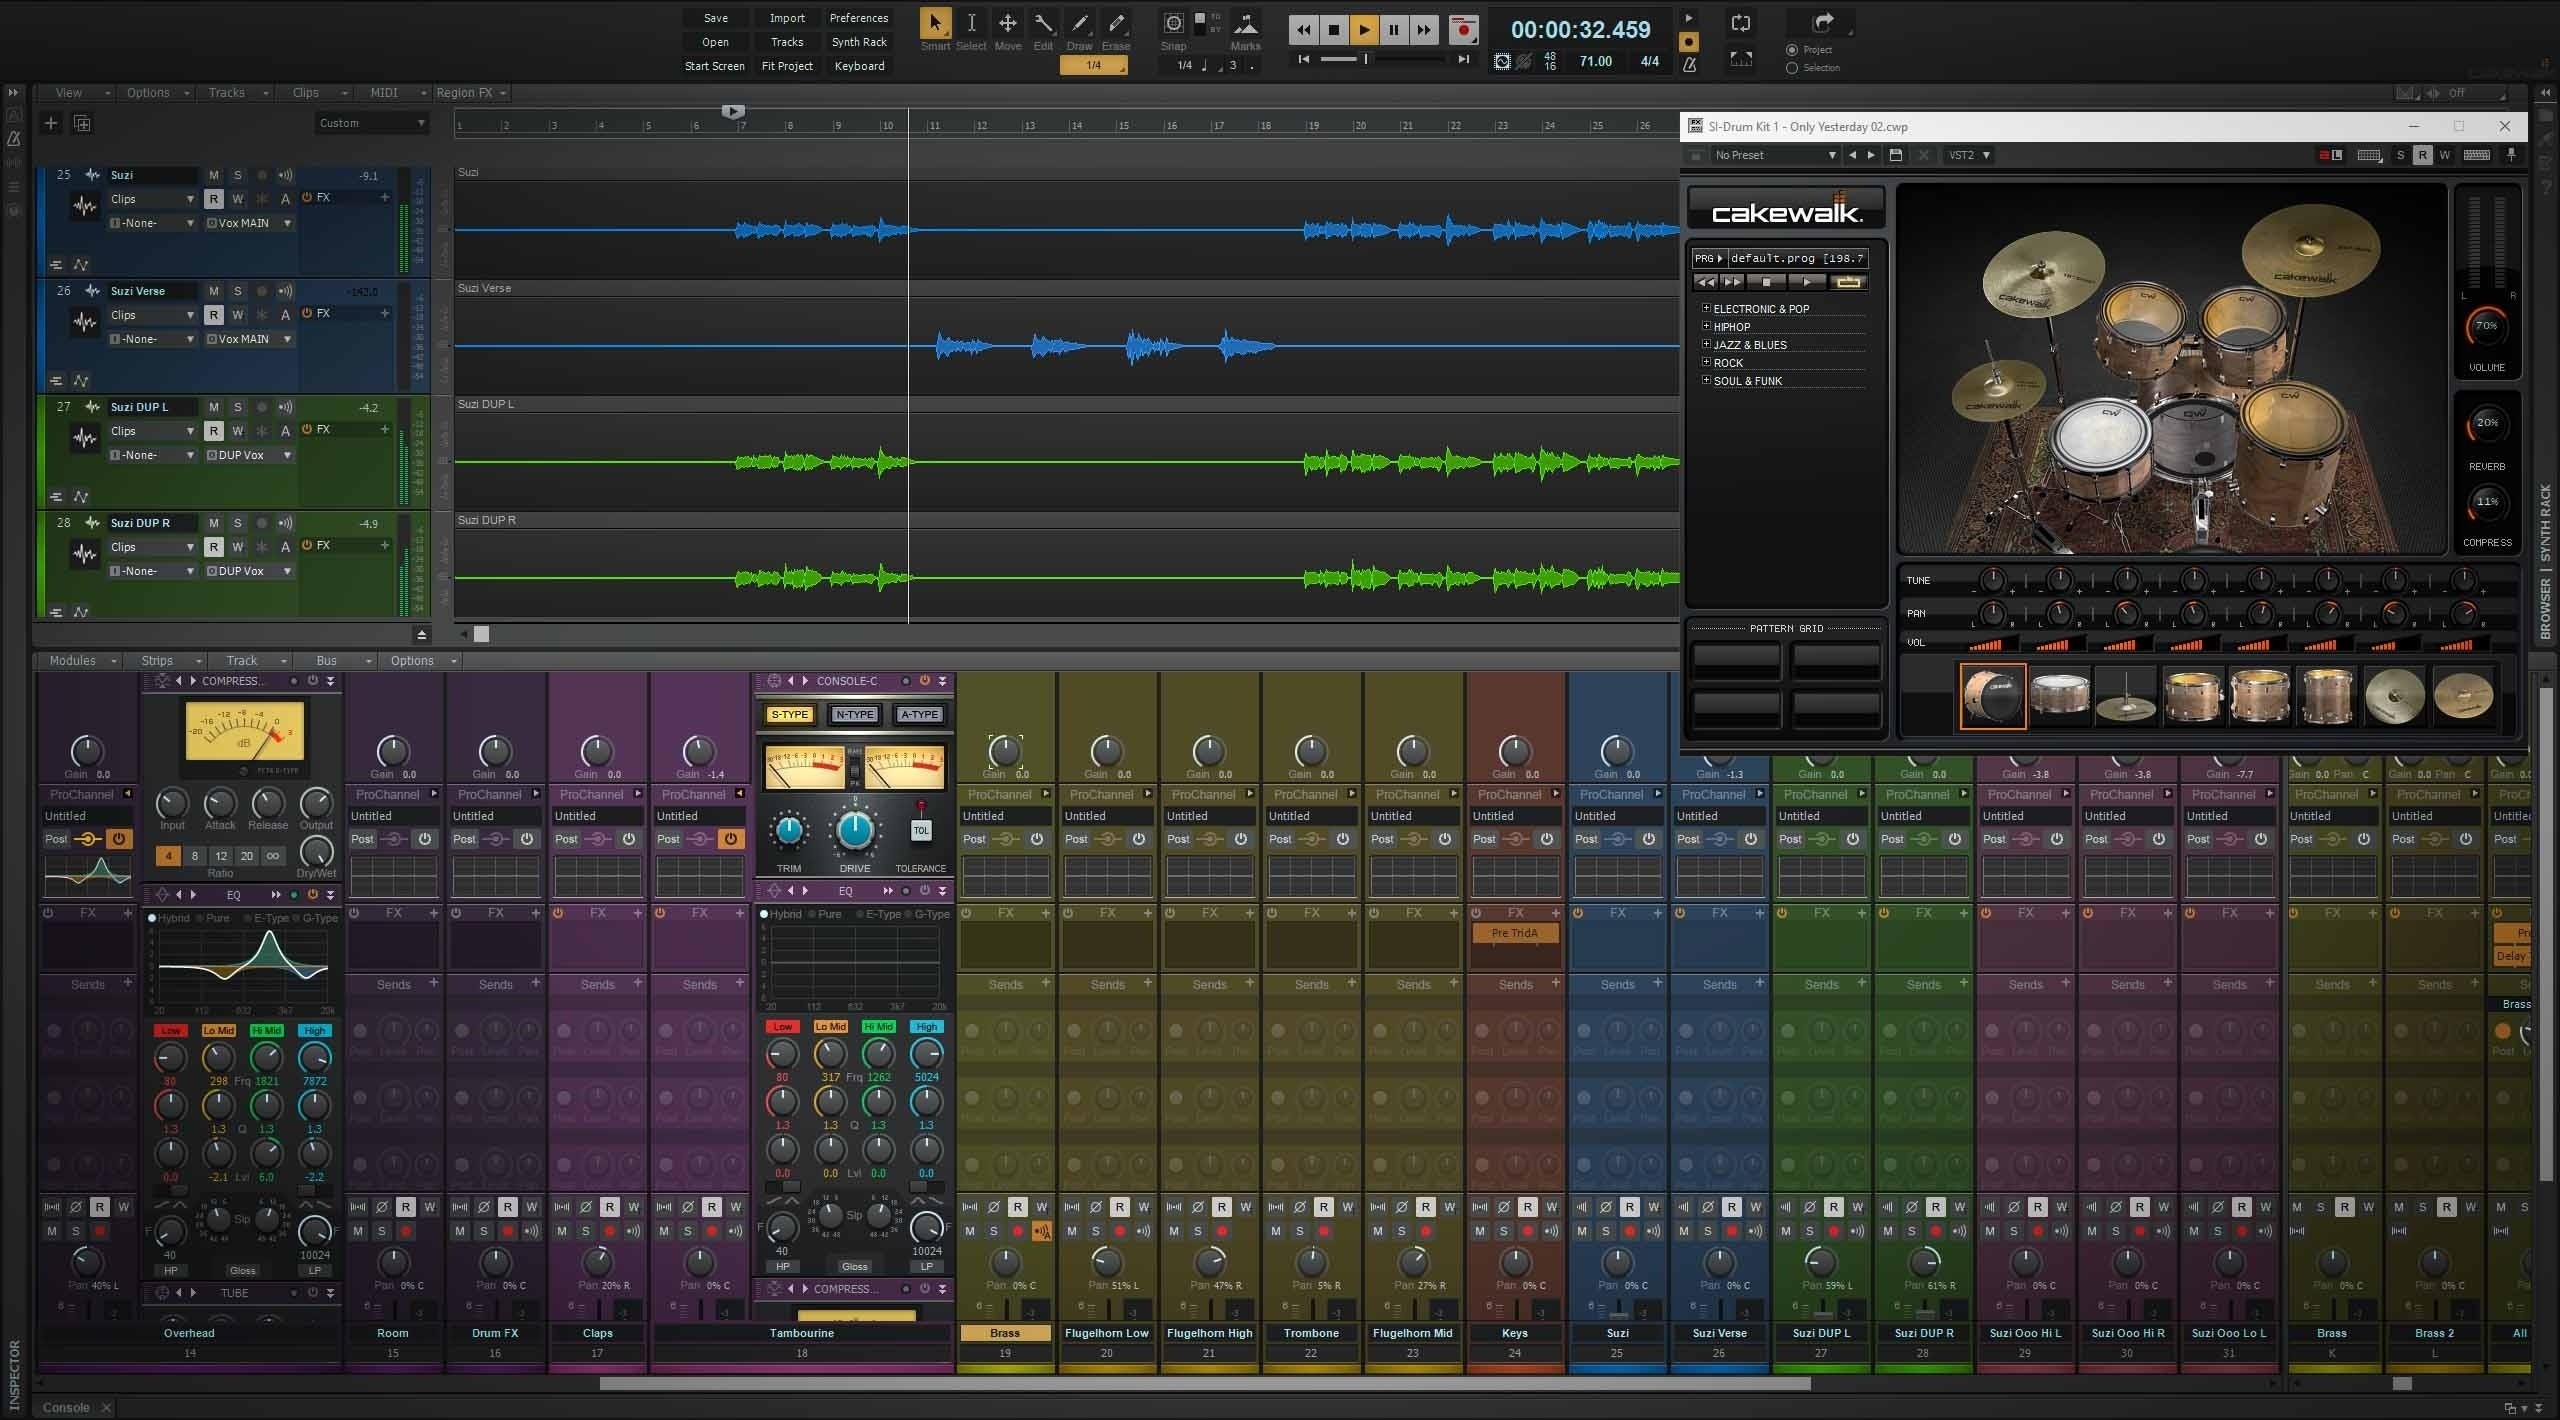Solo the Suzi Verse track

point(237,291)
